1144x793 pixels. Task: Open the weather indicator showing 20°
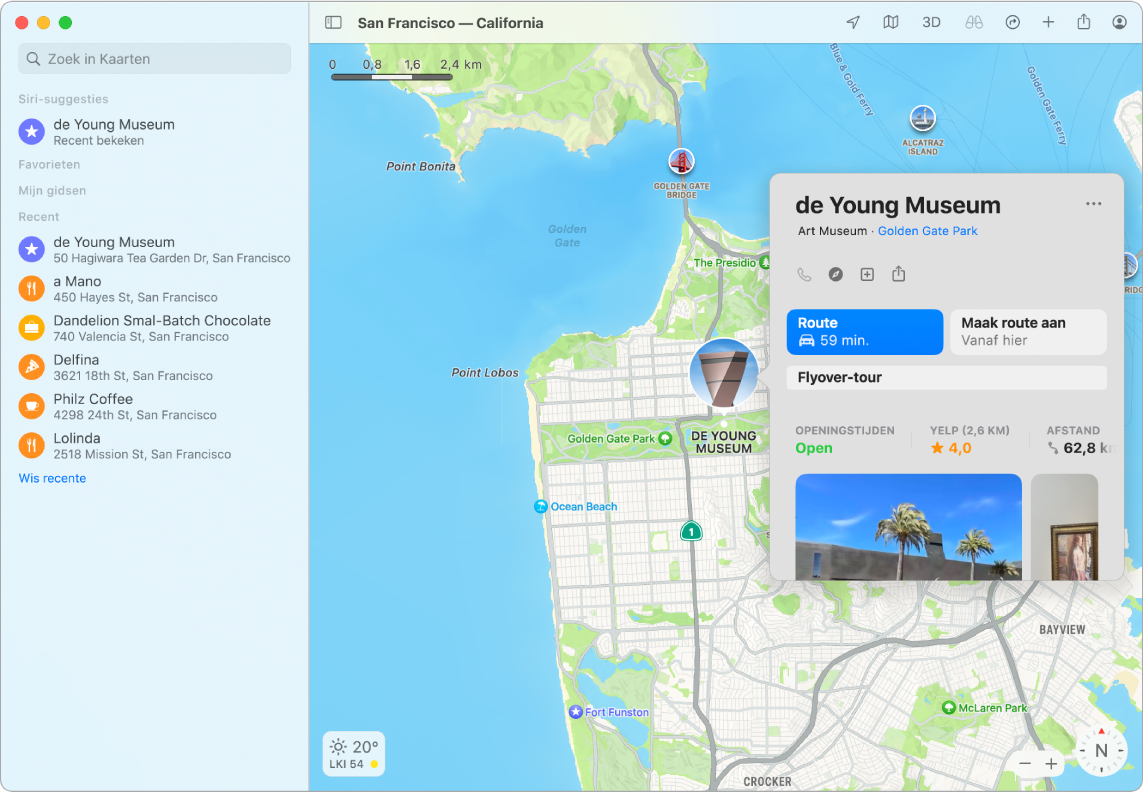tap(353, 754)
